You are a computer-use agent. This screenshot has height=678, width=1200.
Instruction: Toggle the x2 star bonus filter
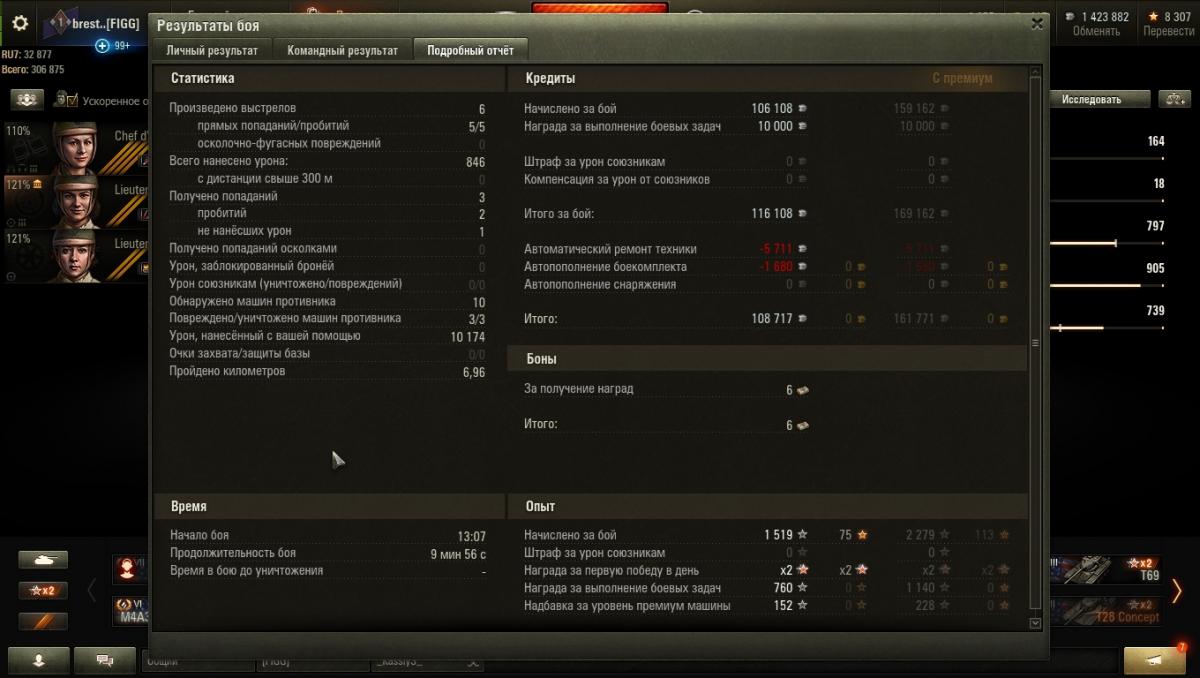pyautogui.click(x=43, y=590)
